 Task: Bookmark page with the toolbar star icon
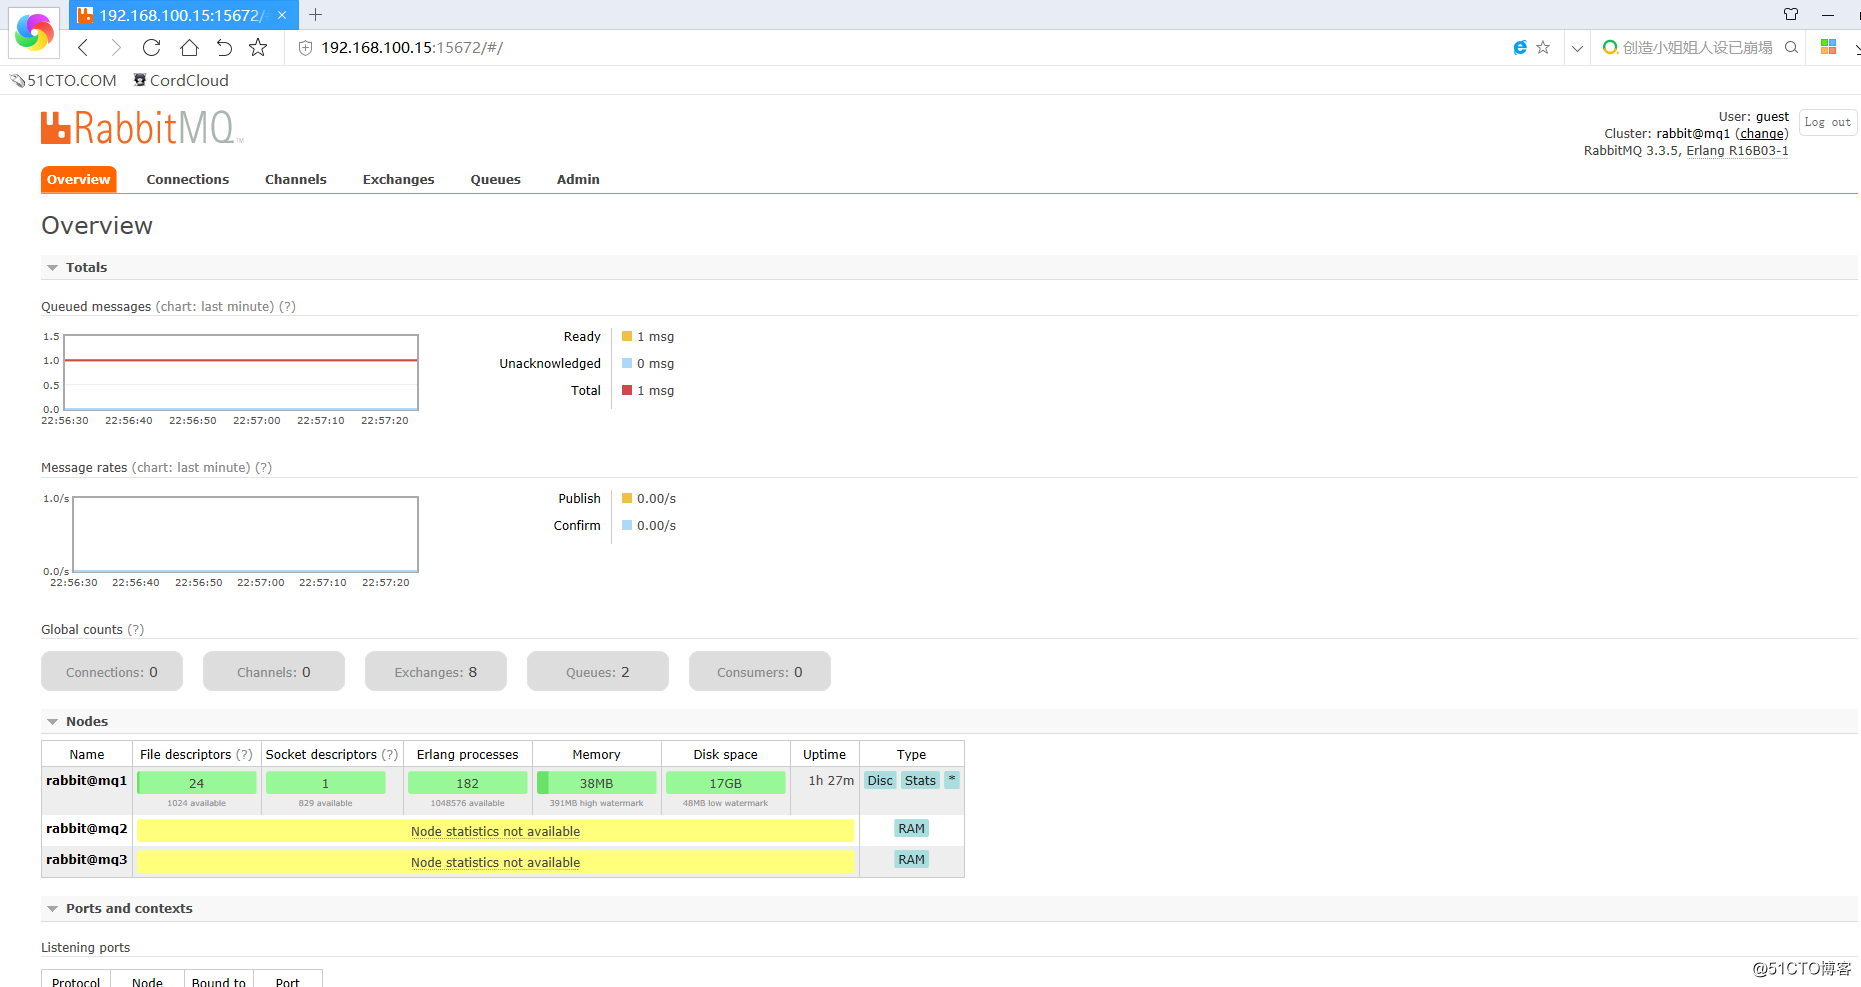click(258, 47)
